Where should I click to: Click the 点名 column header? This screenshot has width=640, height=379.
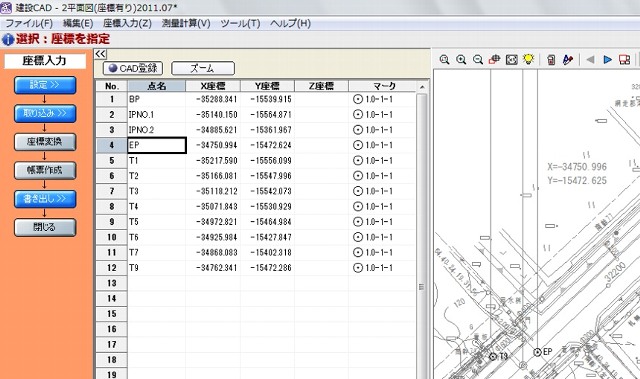[x=157, y=86]
